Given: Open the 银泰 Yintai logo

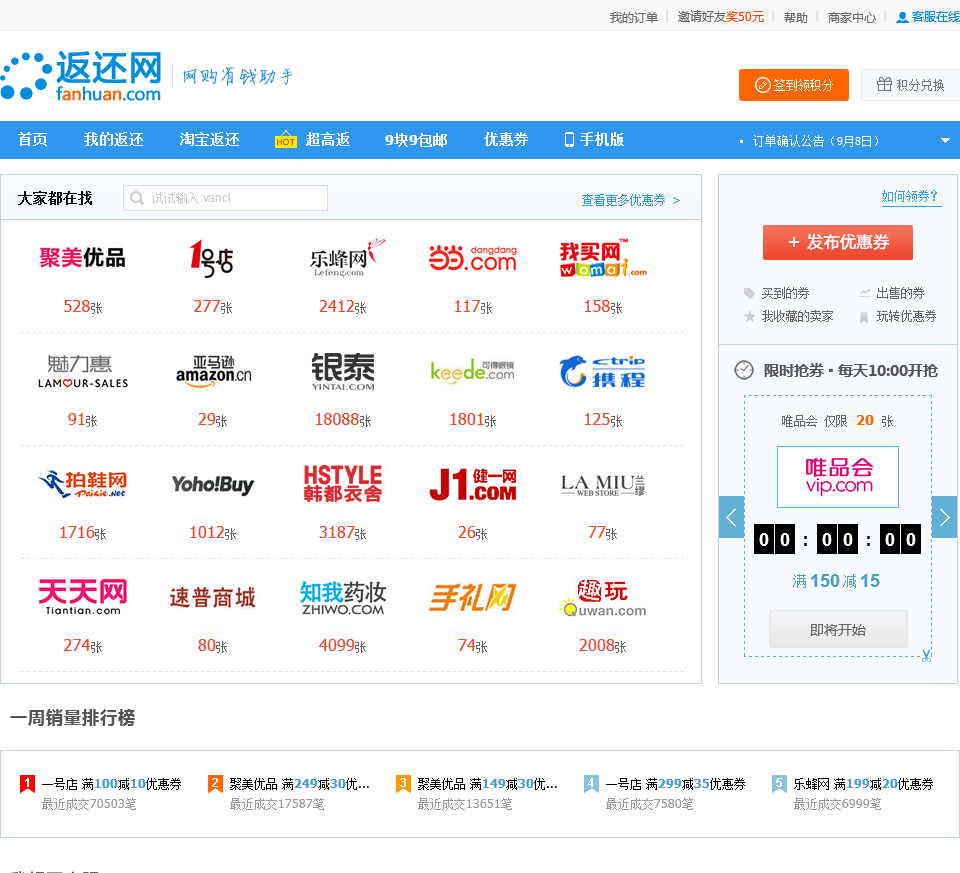Looking at the screenshot, I should point(343,371).
